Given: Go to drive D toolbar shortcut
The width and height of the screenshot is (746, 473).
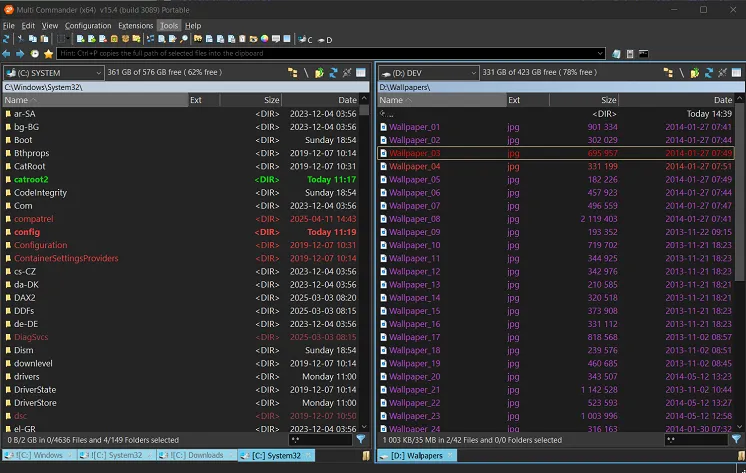Looking at the screenshot, I should pyautogui.click(x=325, y=39).
